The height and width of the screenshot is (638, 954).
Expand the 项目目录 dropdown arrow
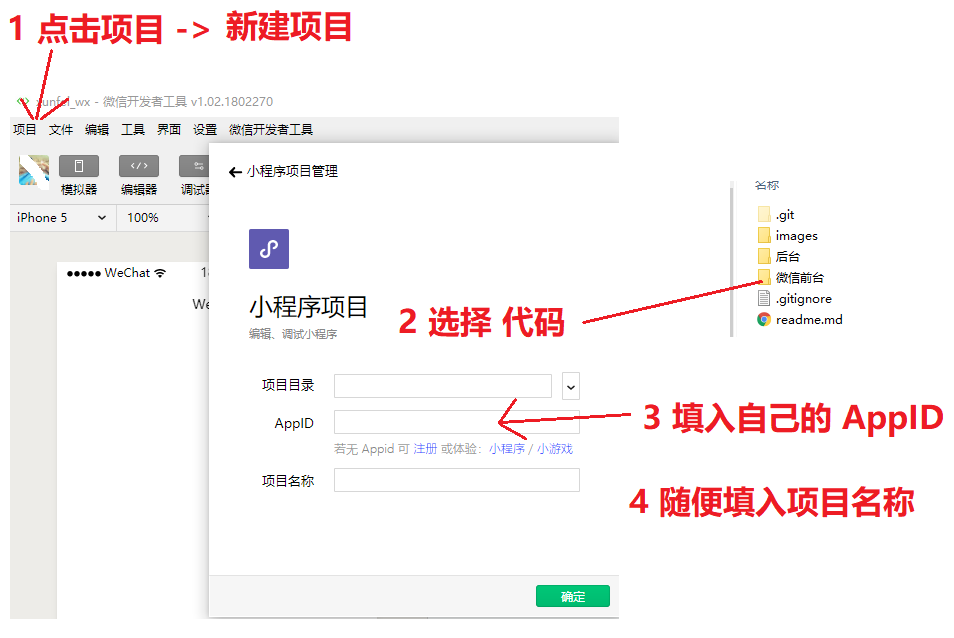click(571, 386)
